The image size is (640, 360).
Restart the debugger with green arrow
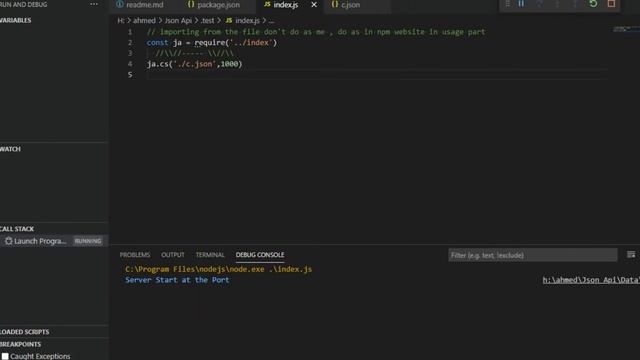[x=593, y=4]
